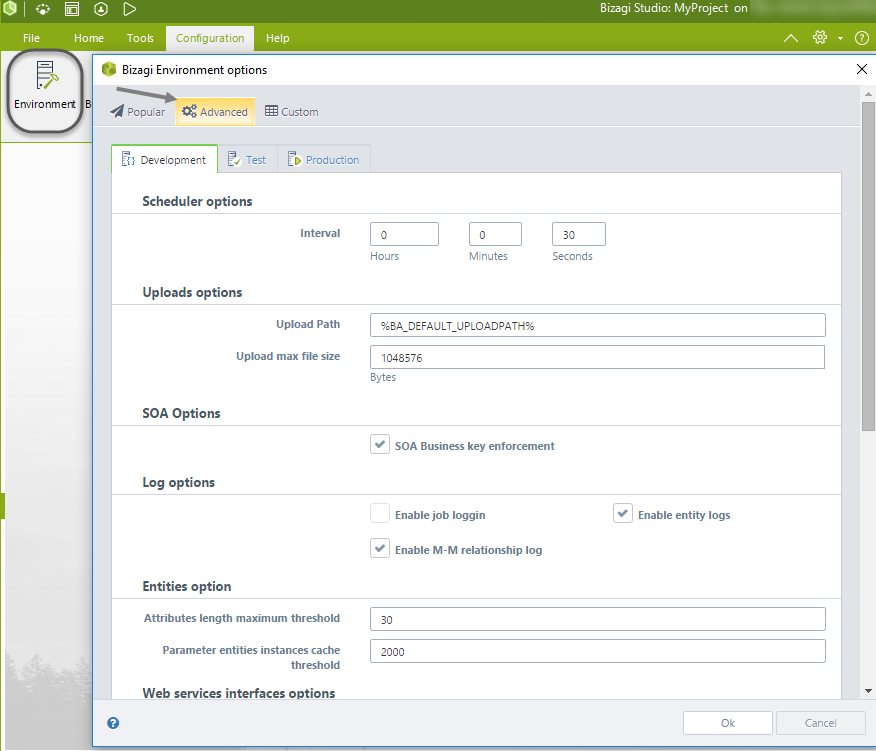Click the Work Portal icon in quick access bar
This screenshot has height=751, width=876.
point(101,9)
